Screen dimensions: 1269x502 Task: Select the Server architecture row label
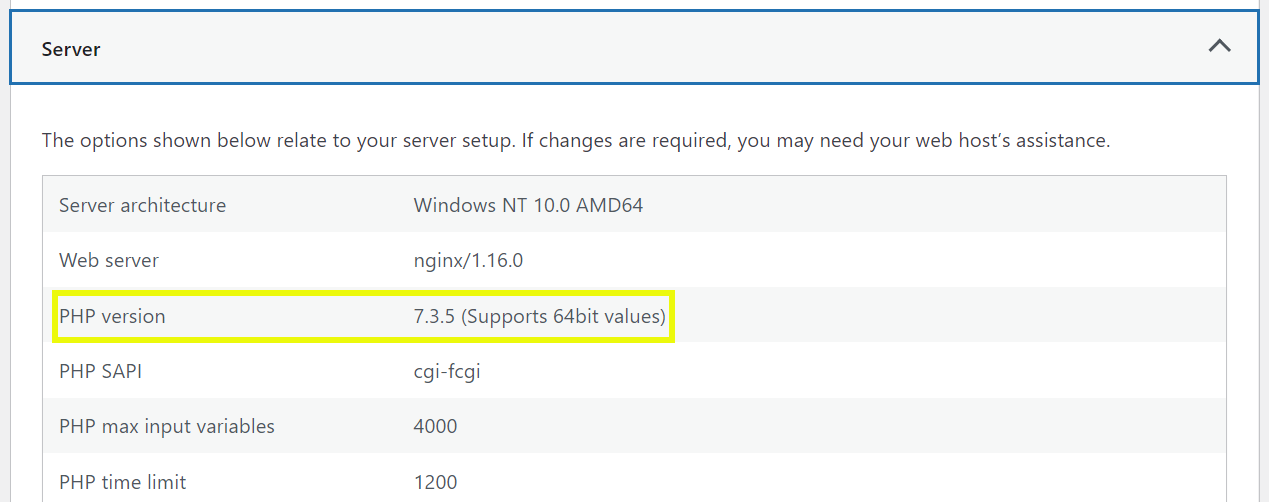(x=142, y=205)
